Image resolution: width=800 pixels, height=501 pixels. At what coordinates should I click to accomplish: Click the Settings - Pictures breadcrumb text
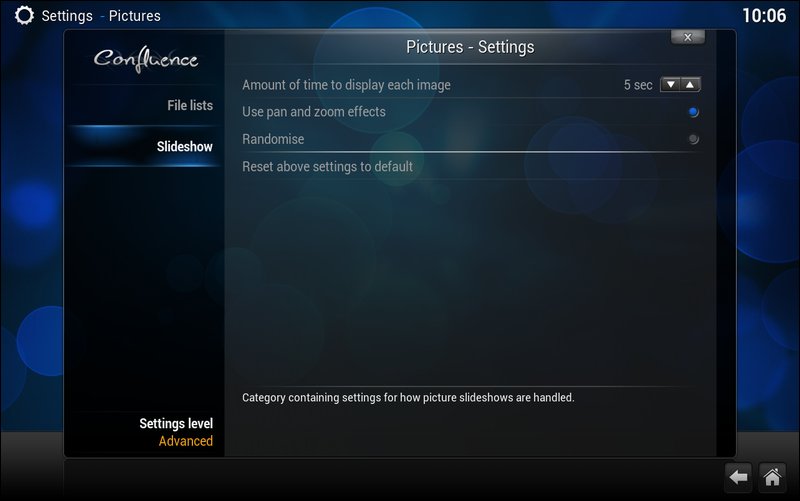(x=100, y=16)
